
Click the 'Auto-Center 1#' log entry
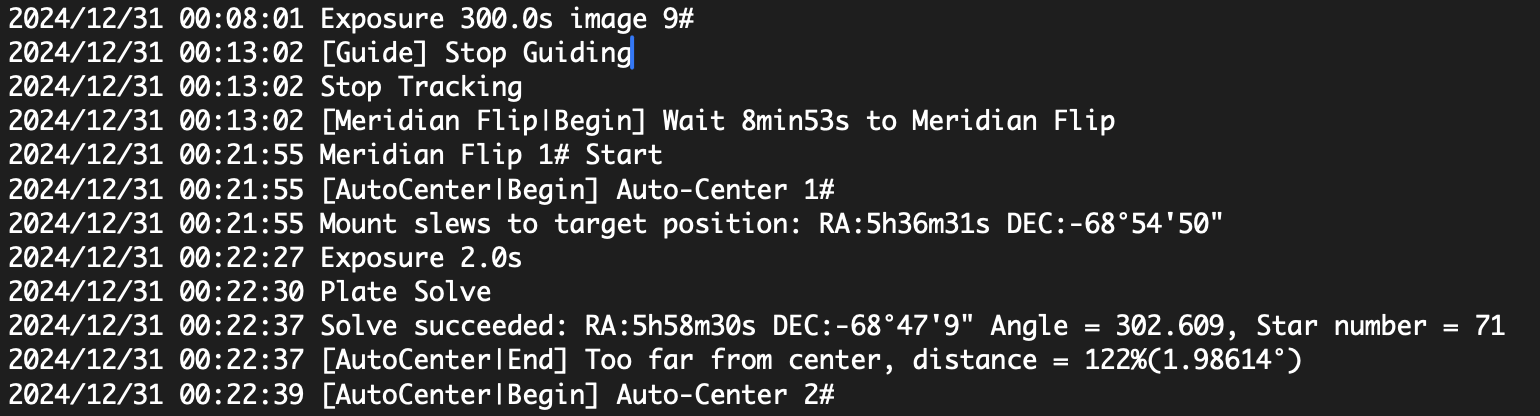click(x=725, y=190)
